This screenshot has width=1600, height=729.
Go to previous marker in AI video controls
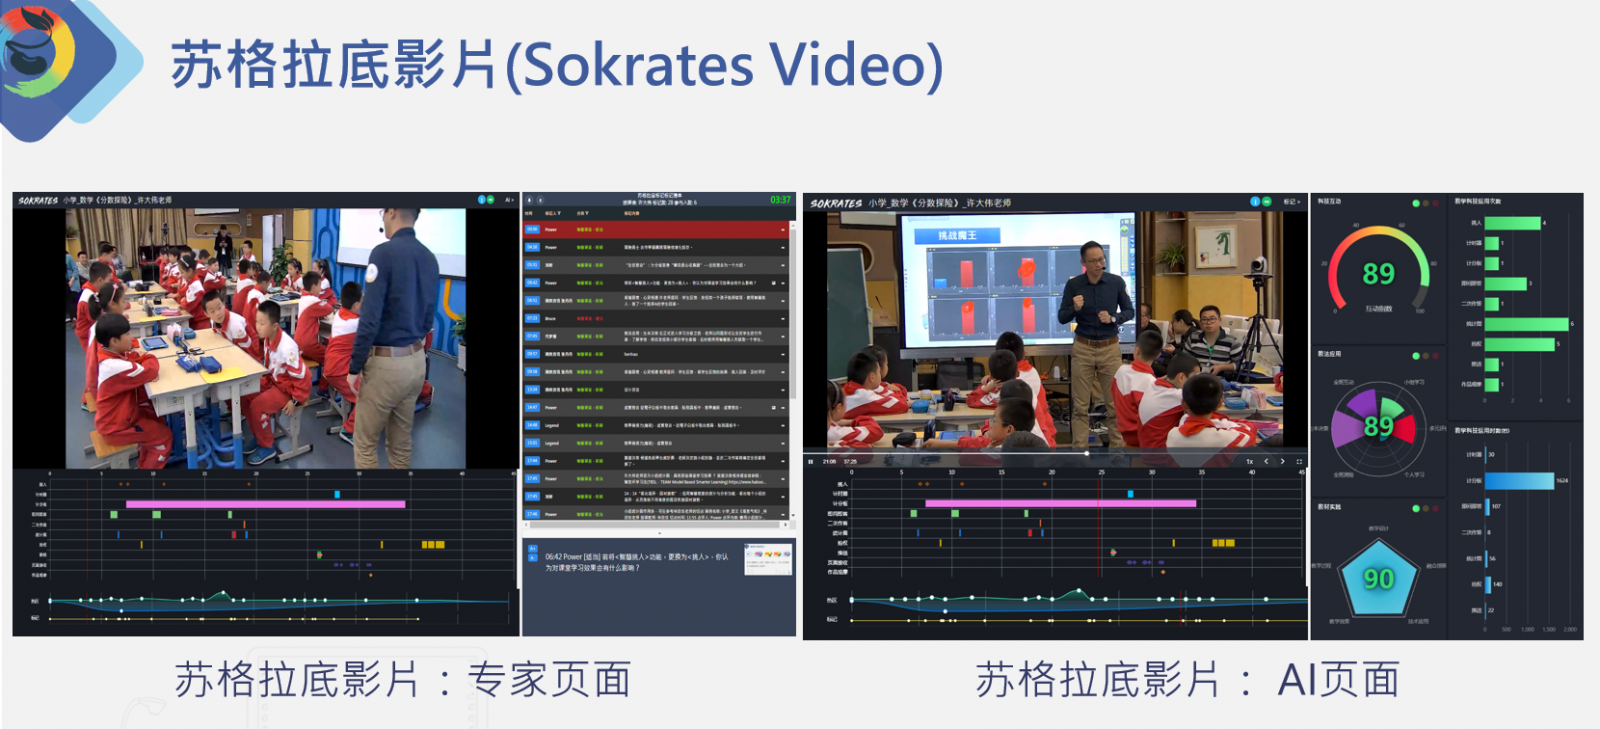(1266, 461)
